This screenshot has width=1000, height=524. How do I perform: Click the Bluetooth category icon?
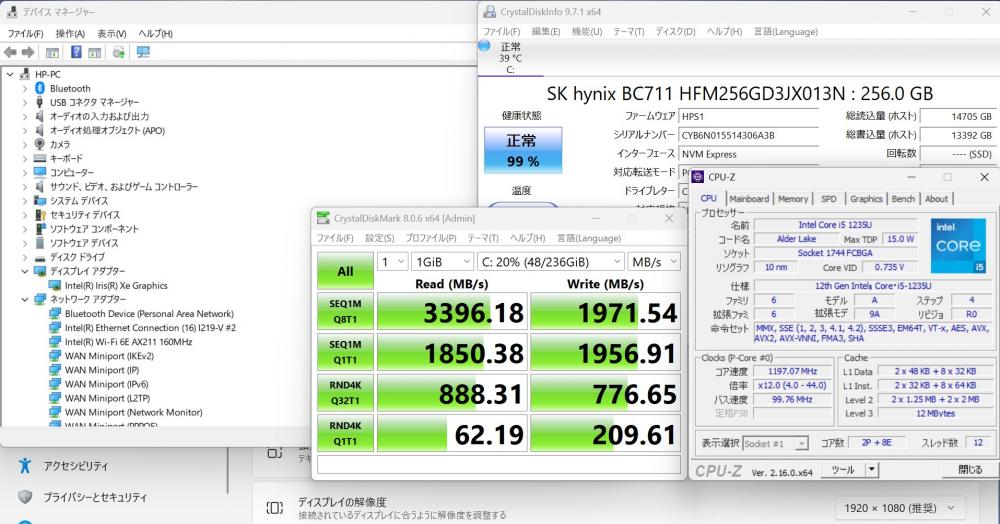[40, 88]
